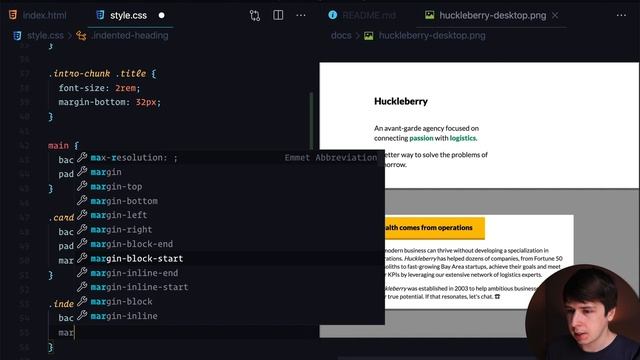
Task: Place cursor after typed mar text
Action: (x=75, y=333)
